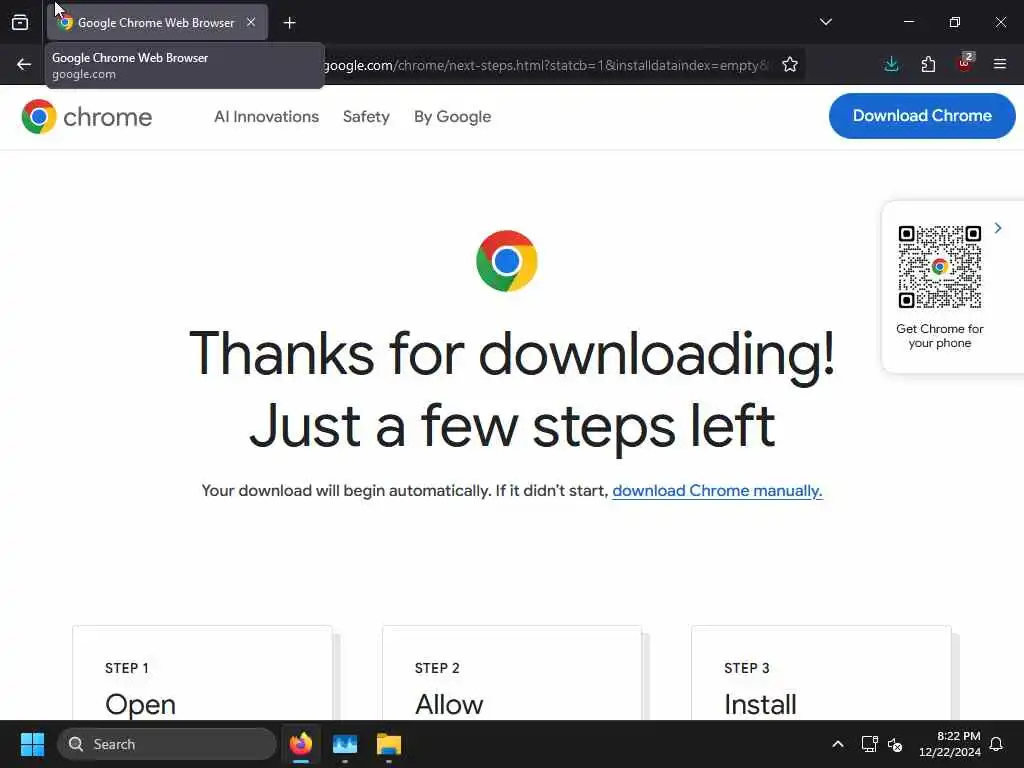This screenshot has width=1024, height=768.
Task: Click the Chrome logo in page header
Action: [86, 117]
